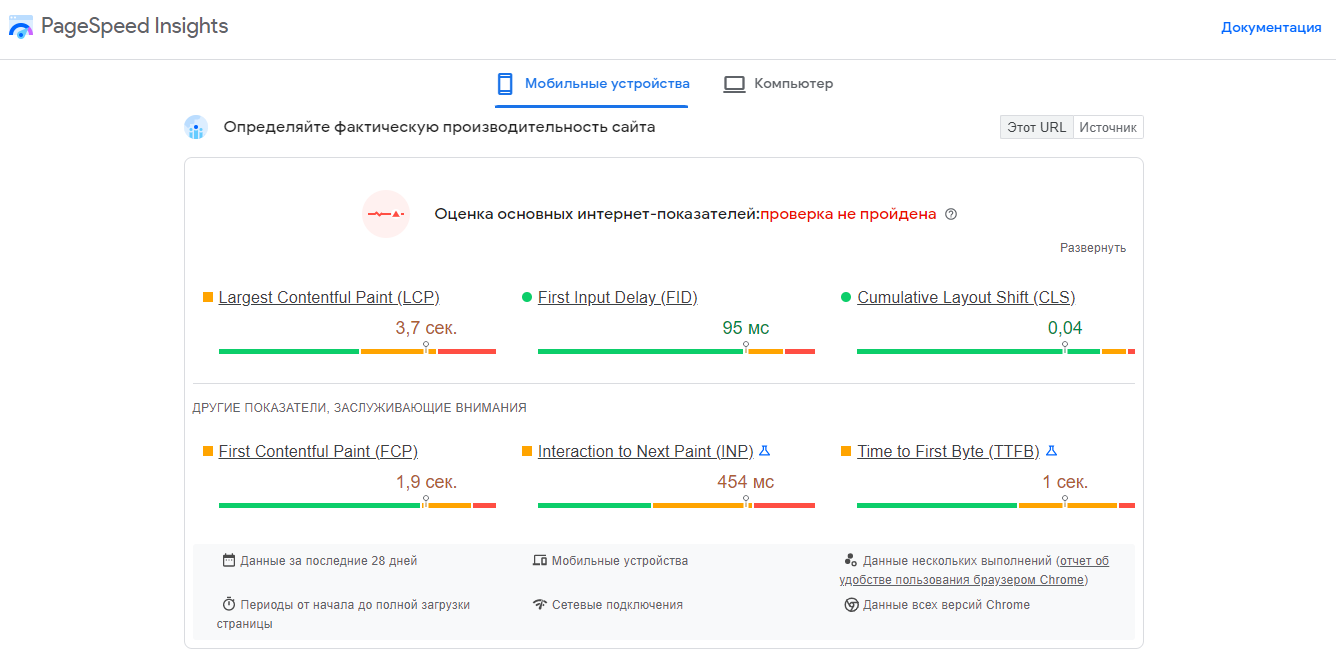
Task: Open the "Мобильные устройства" tab
Action: point(607,84)
